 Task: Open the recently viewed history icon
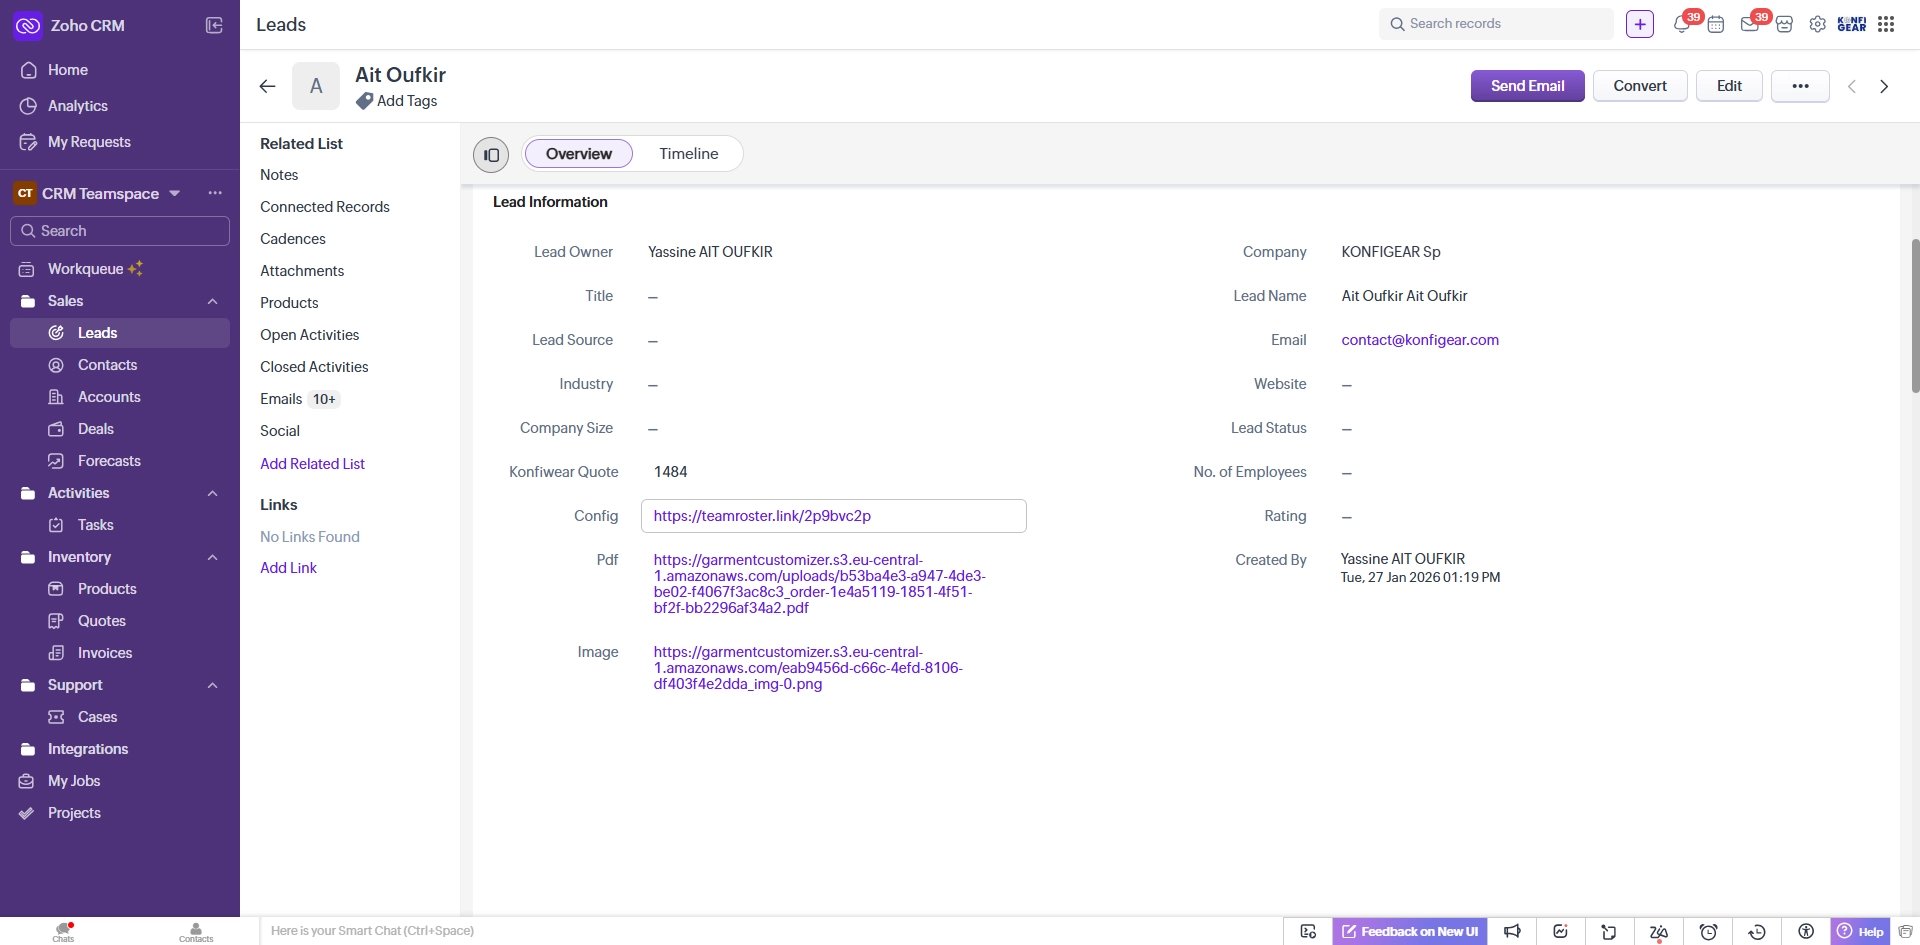pyautogui.click(x=1756, y=931)
